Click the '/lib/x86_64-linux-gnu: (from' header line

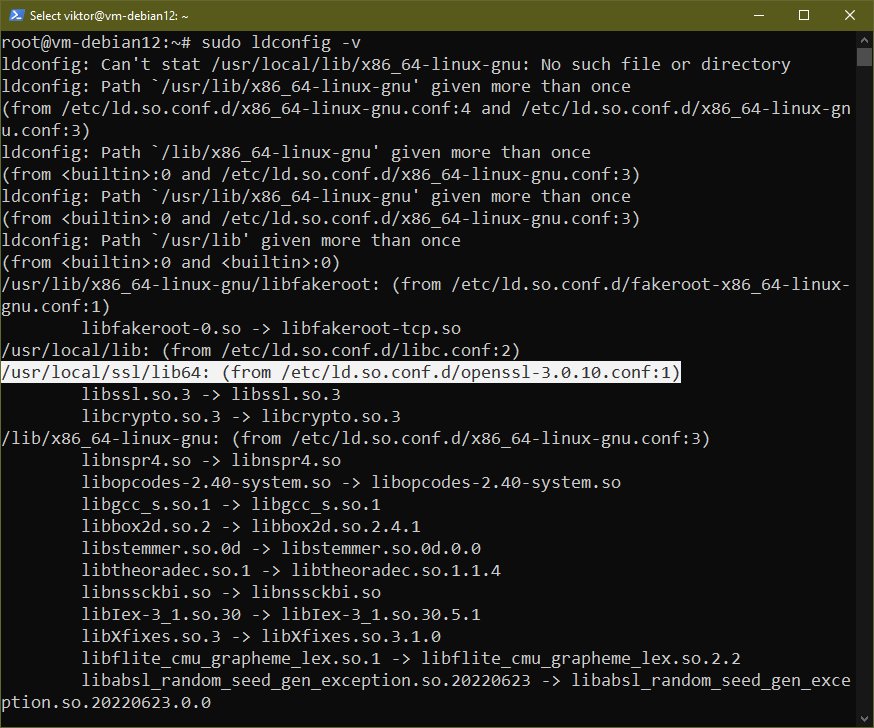coord(356,439)
